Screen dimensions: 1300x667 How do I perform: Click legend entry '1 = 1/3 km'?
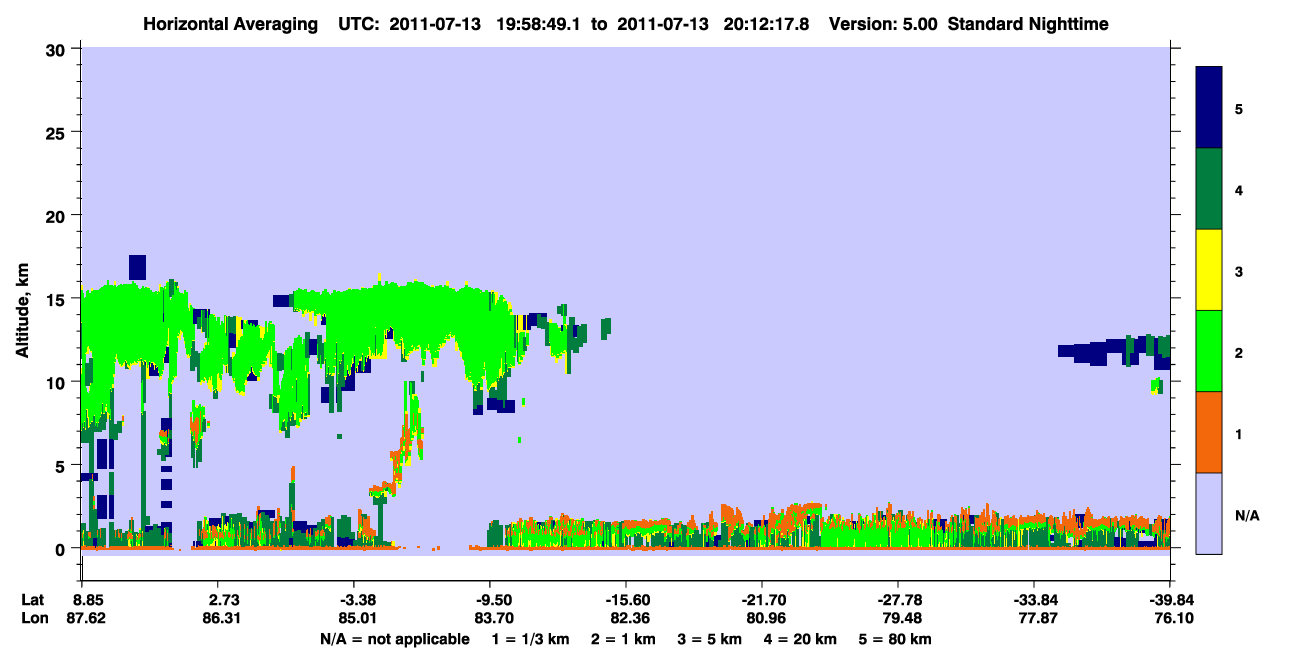(x=529, y=639)
